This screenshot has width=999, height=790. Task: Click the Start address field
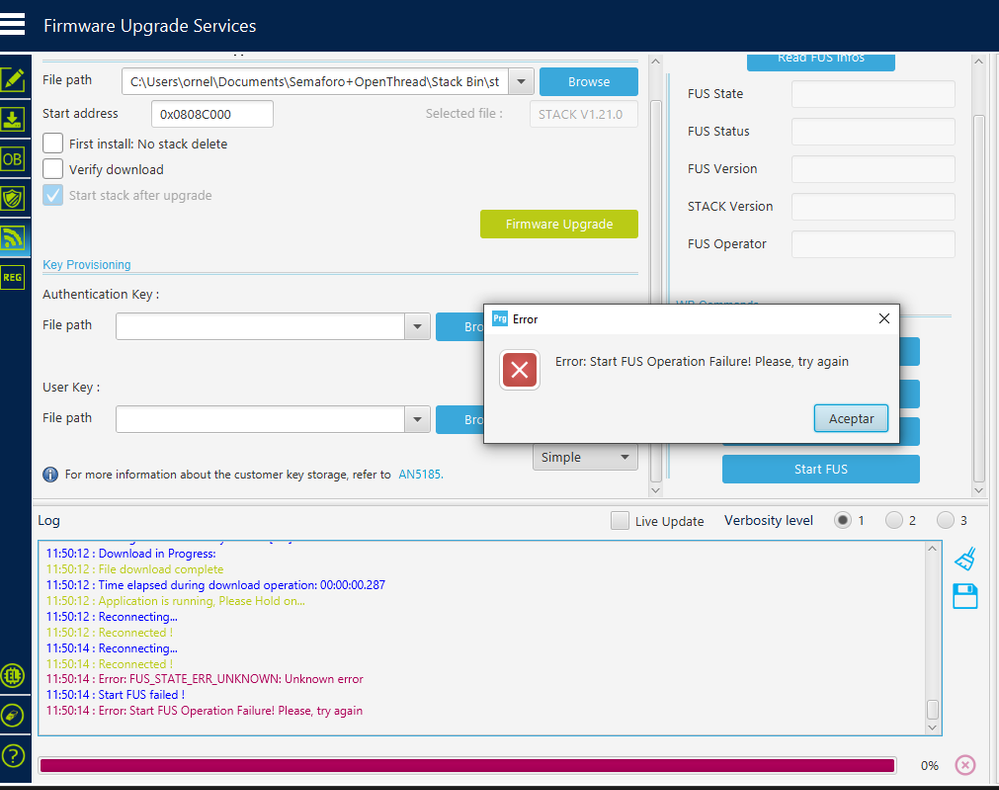212,114
